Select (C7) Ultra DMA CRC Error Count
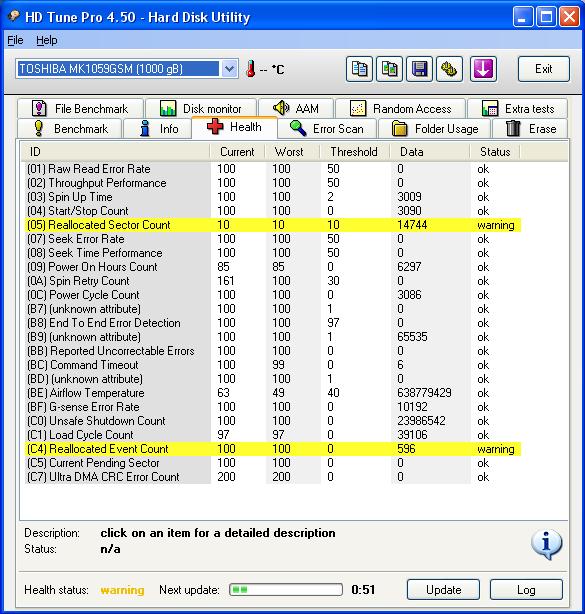This screenshot has height=614, width=585. [x=273, y=477]
